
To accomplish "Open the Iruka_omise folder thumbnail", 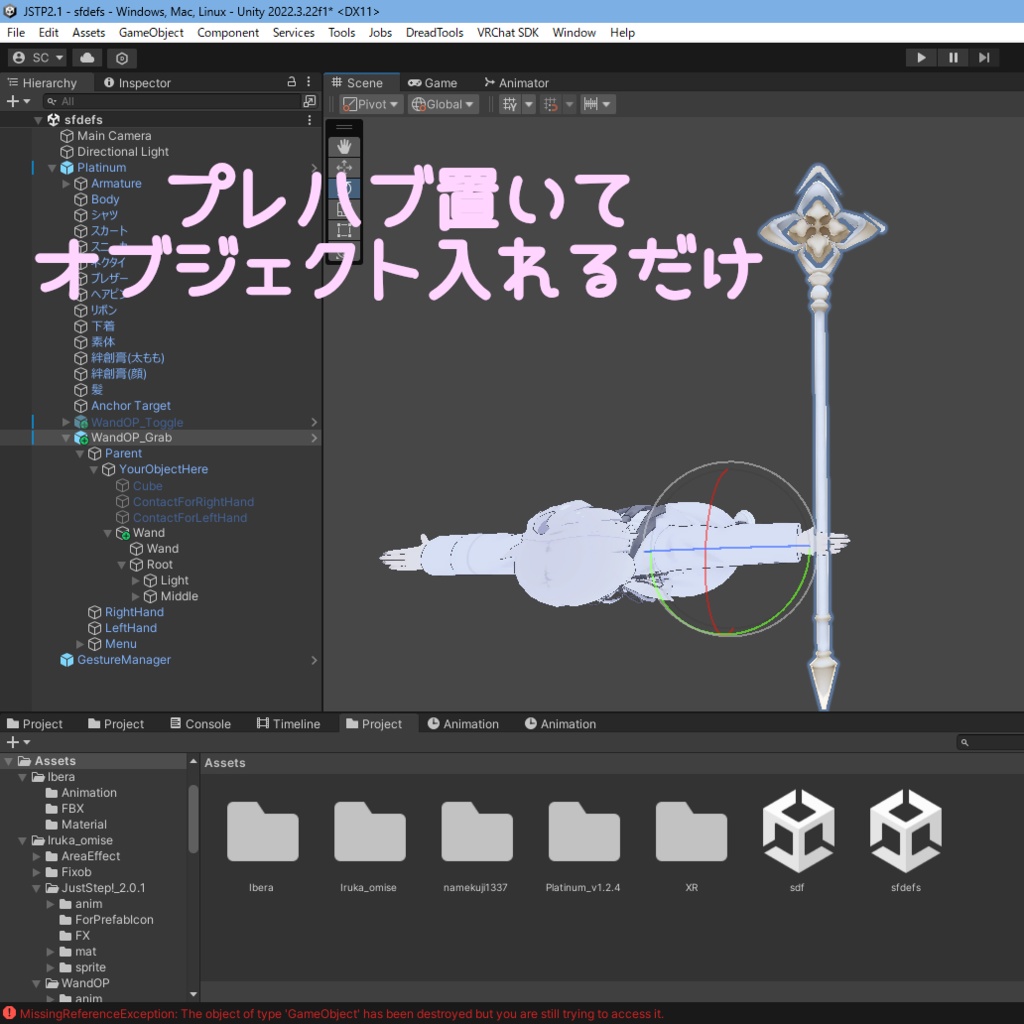I will tap(370, 832).
